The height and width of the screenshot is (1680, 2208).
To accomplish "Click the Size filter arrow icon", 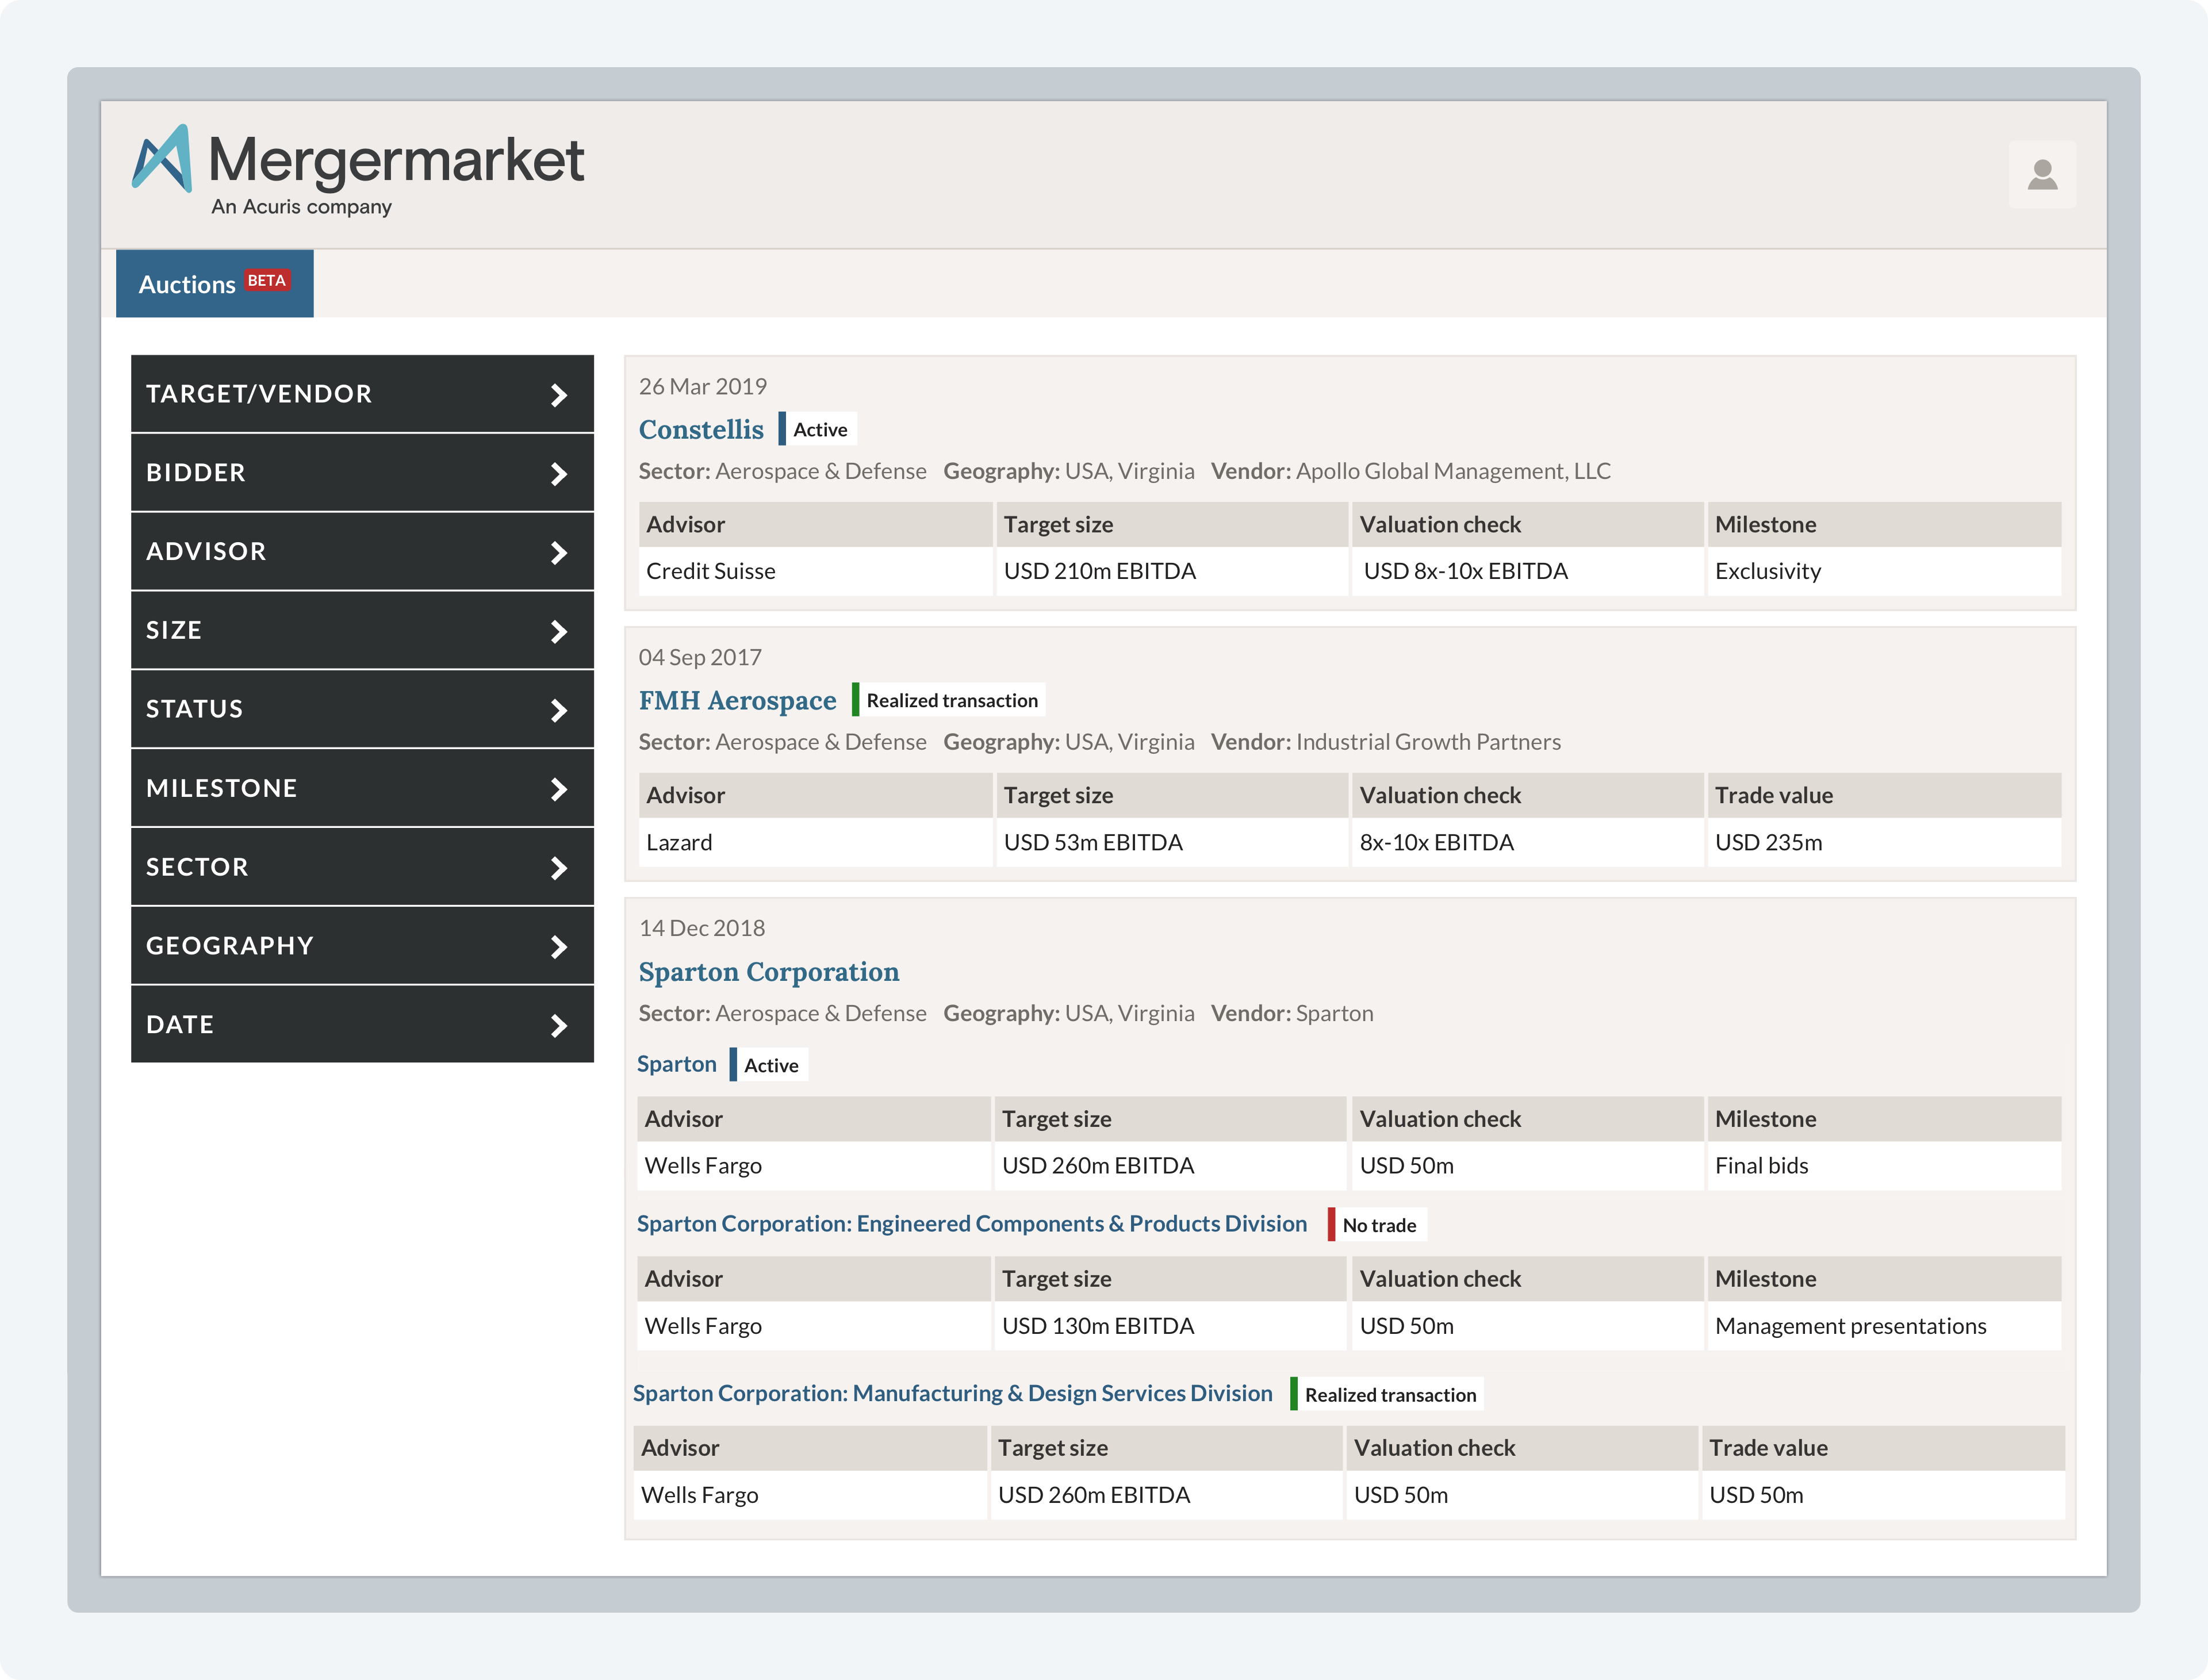I will coord(559,631).
